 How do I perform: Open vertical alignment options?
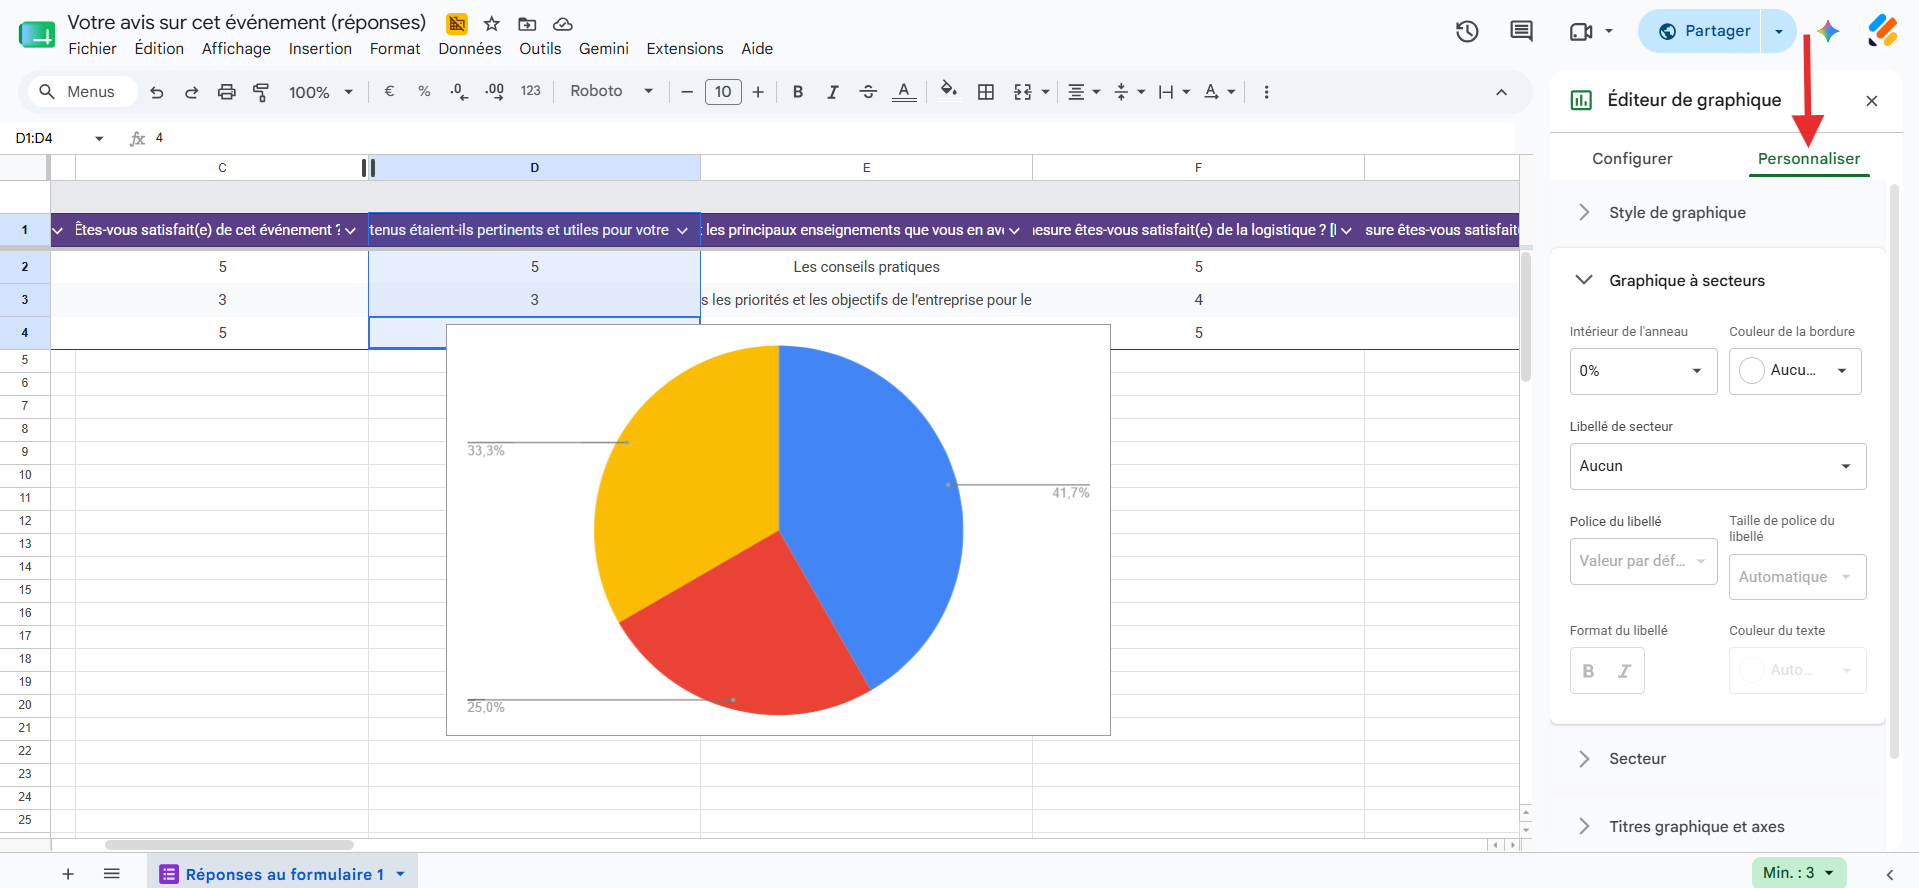1129,92
